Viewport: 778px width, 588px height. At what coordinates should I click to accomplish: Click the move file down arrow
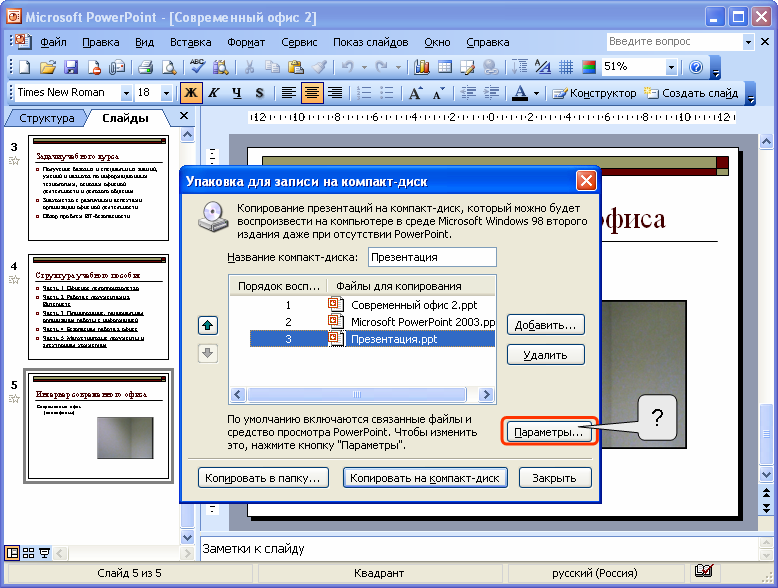pyautogui.click(x=207, y=353)
